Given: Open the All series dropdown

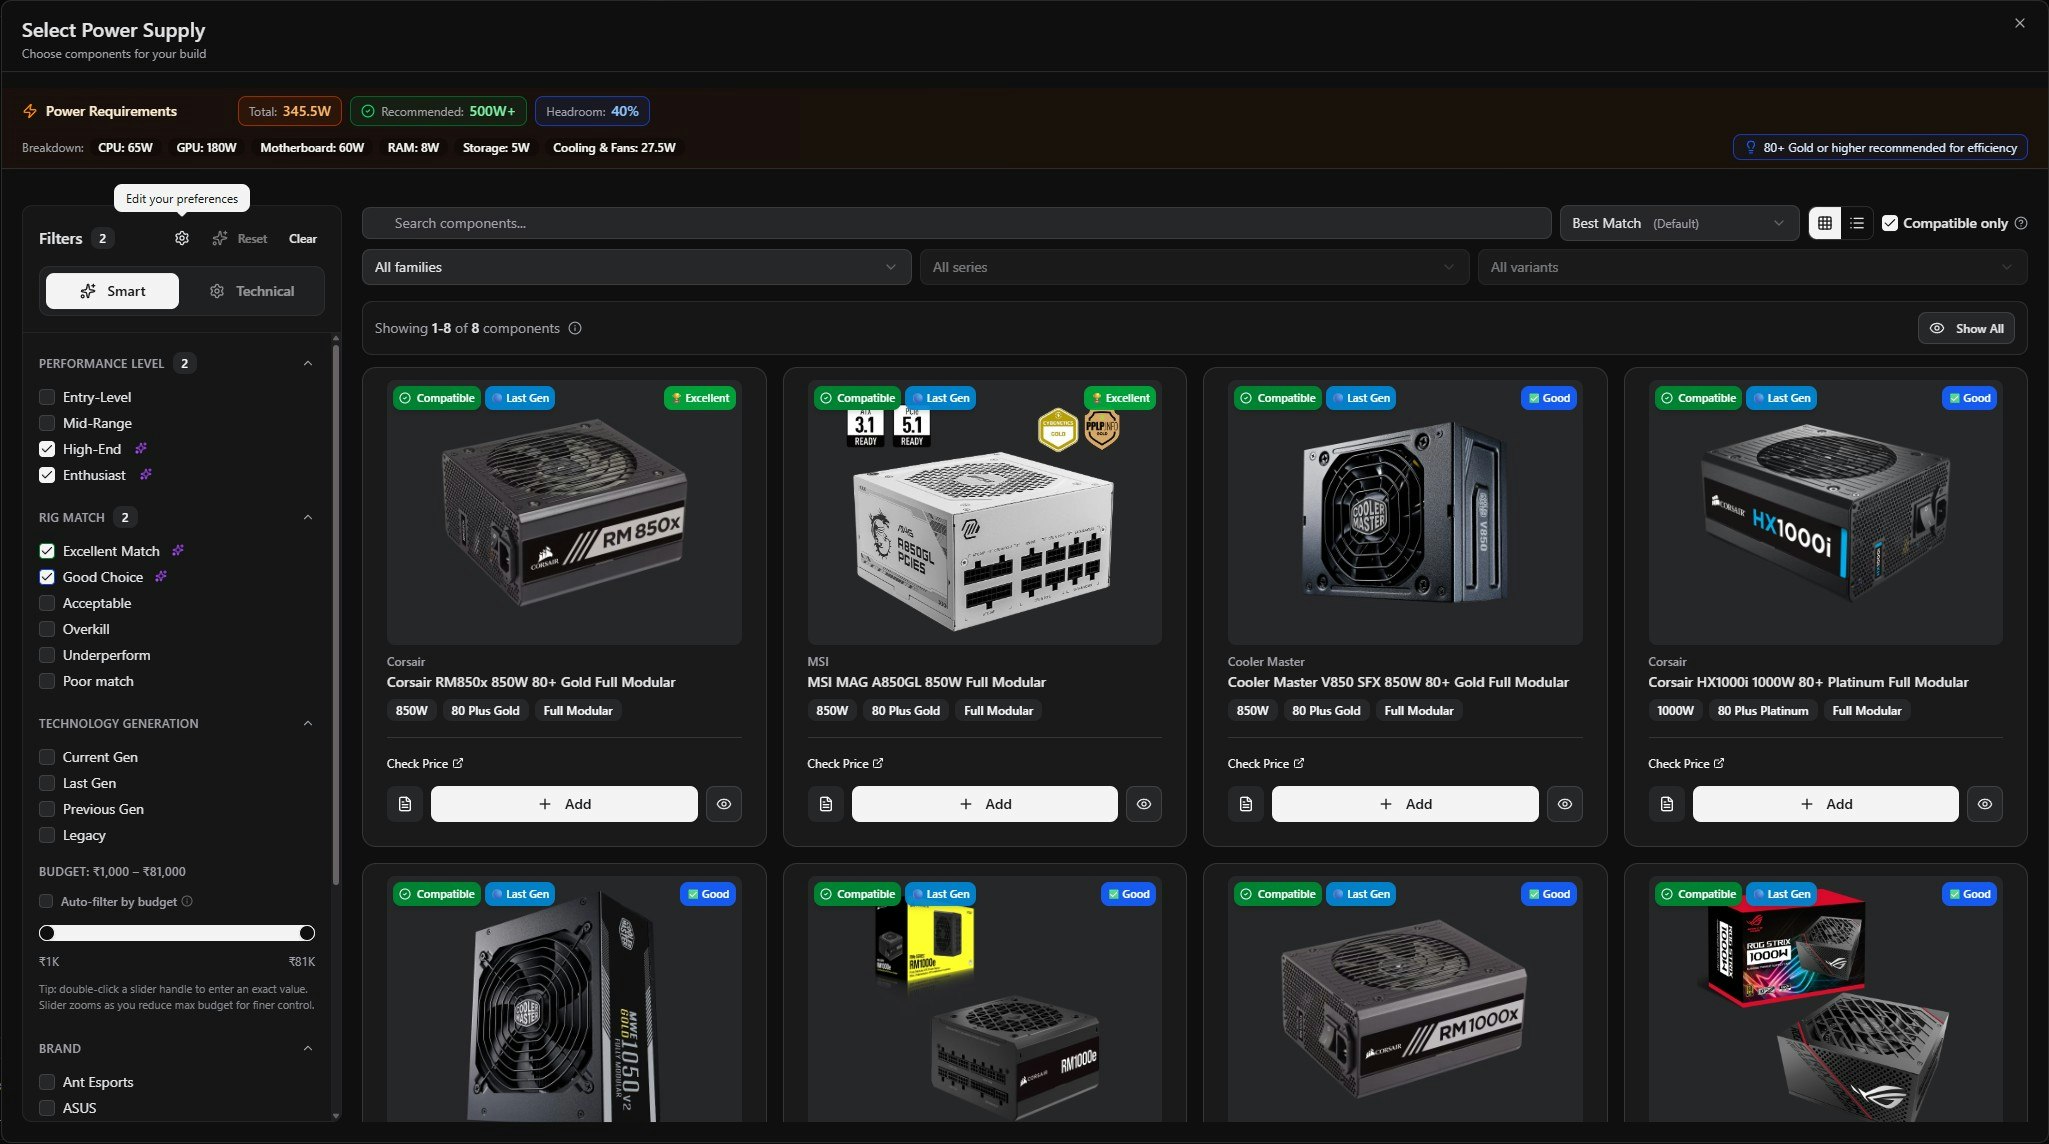Looking at the screenshot, I should (x=1194, y=267).
